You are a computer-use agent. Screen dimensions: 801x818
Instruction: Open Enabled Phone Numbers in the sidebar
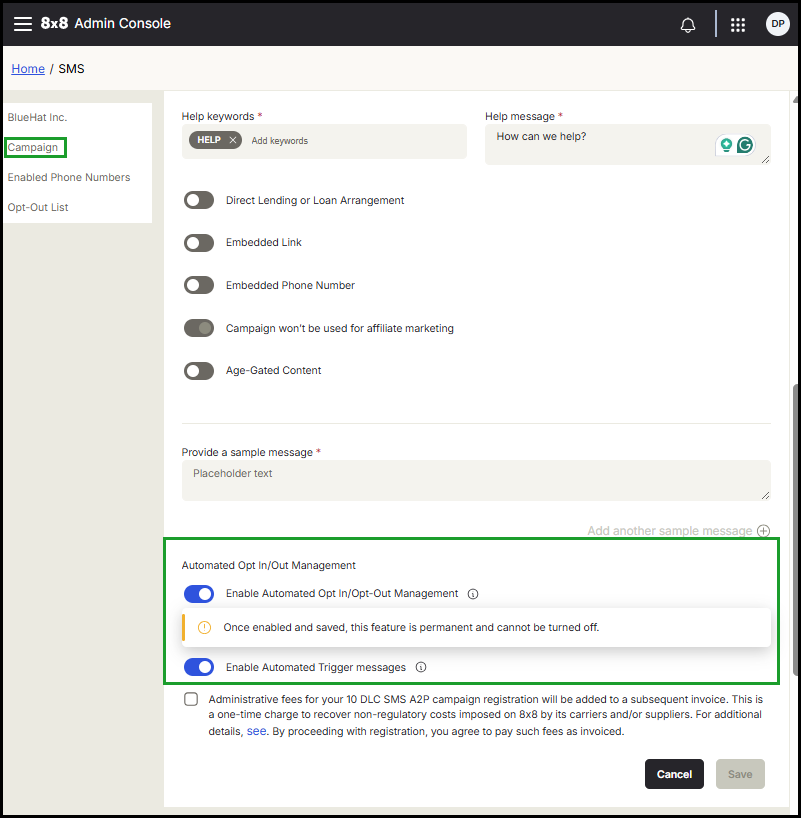pos(69,177)
